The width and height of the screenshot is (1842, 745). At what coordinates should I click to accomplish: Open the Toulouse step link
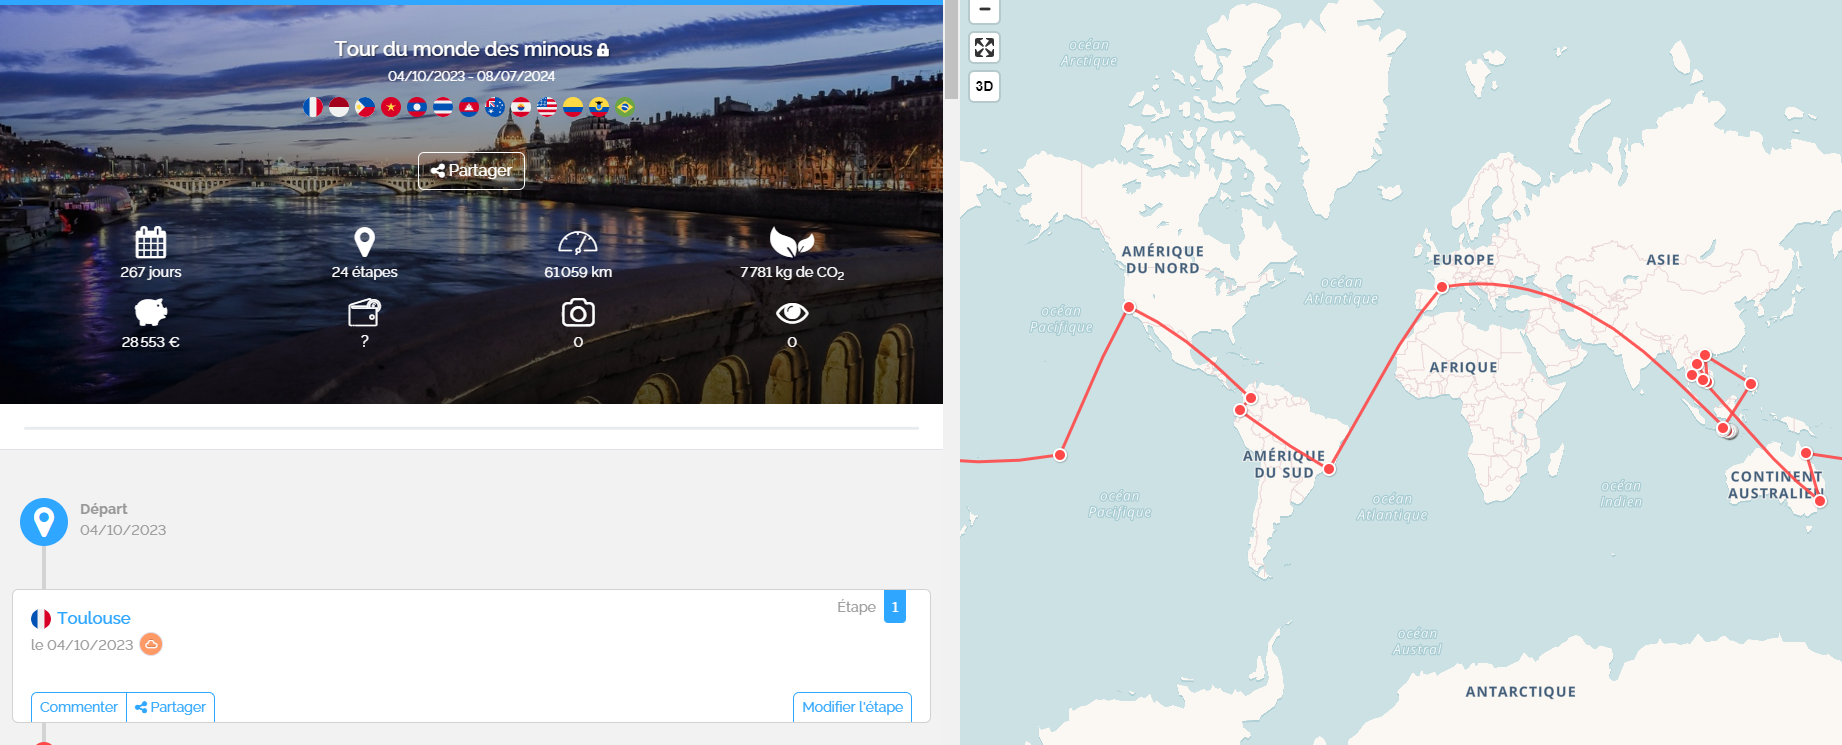[93, 618]
